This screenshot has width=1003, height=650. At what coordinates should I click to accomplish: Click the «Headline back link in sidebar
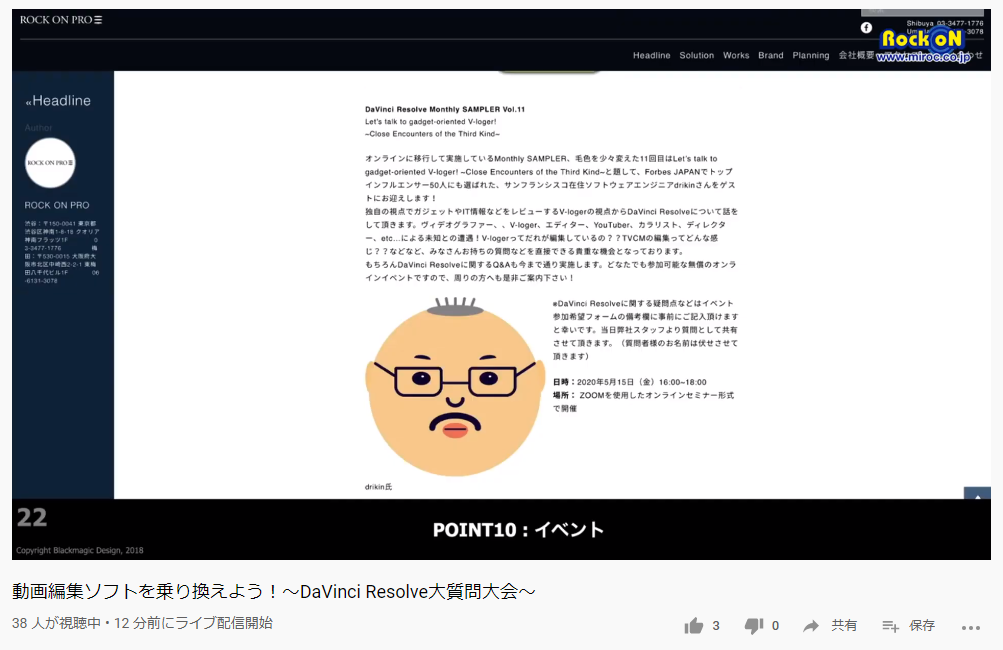[58, 101]
